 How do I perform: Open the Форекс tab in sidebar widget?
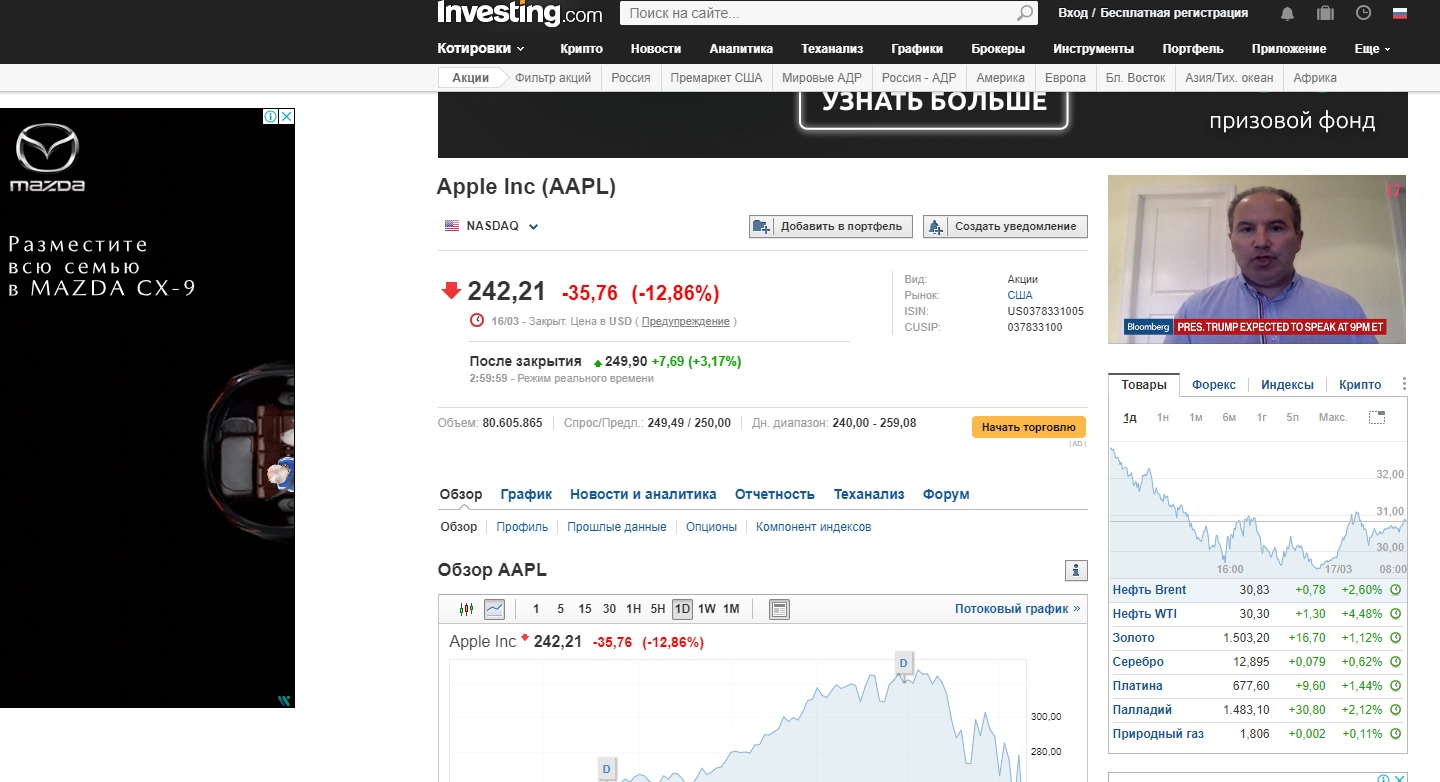[x=1213, y=385]
